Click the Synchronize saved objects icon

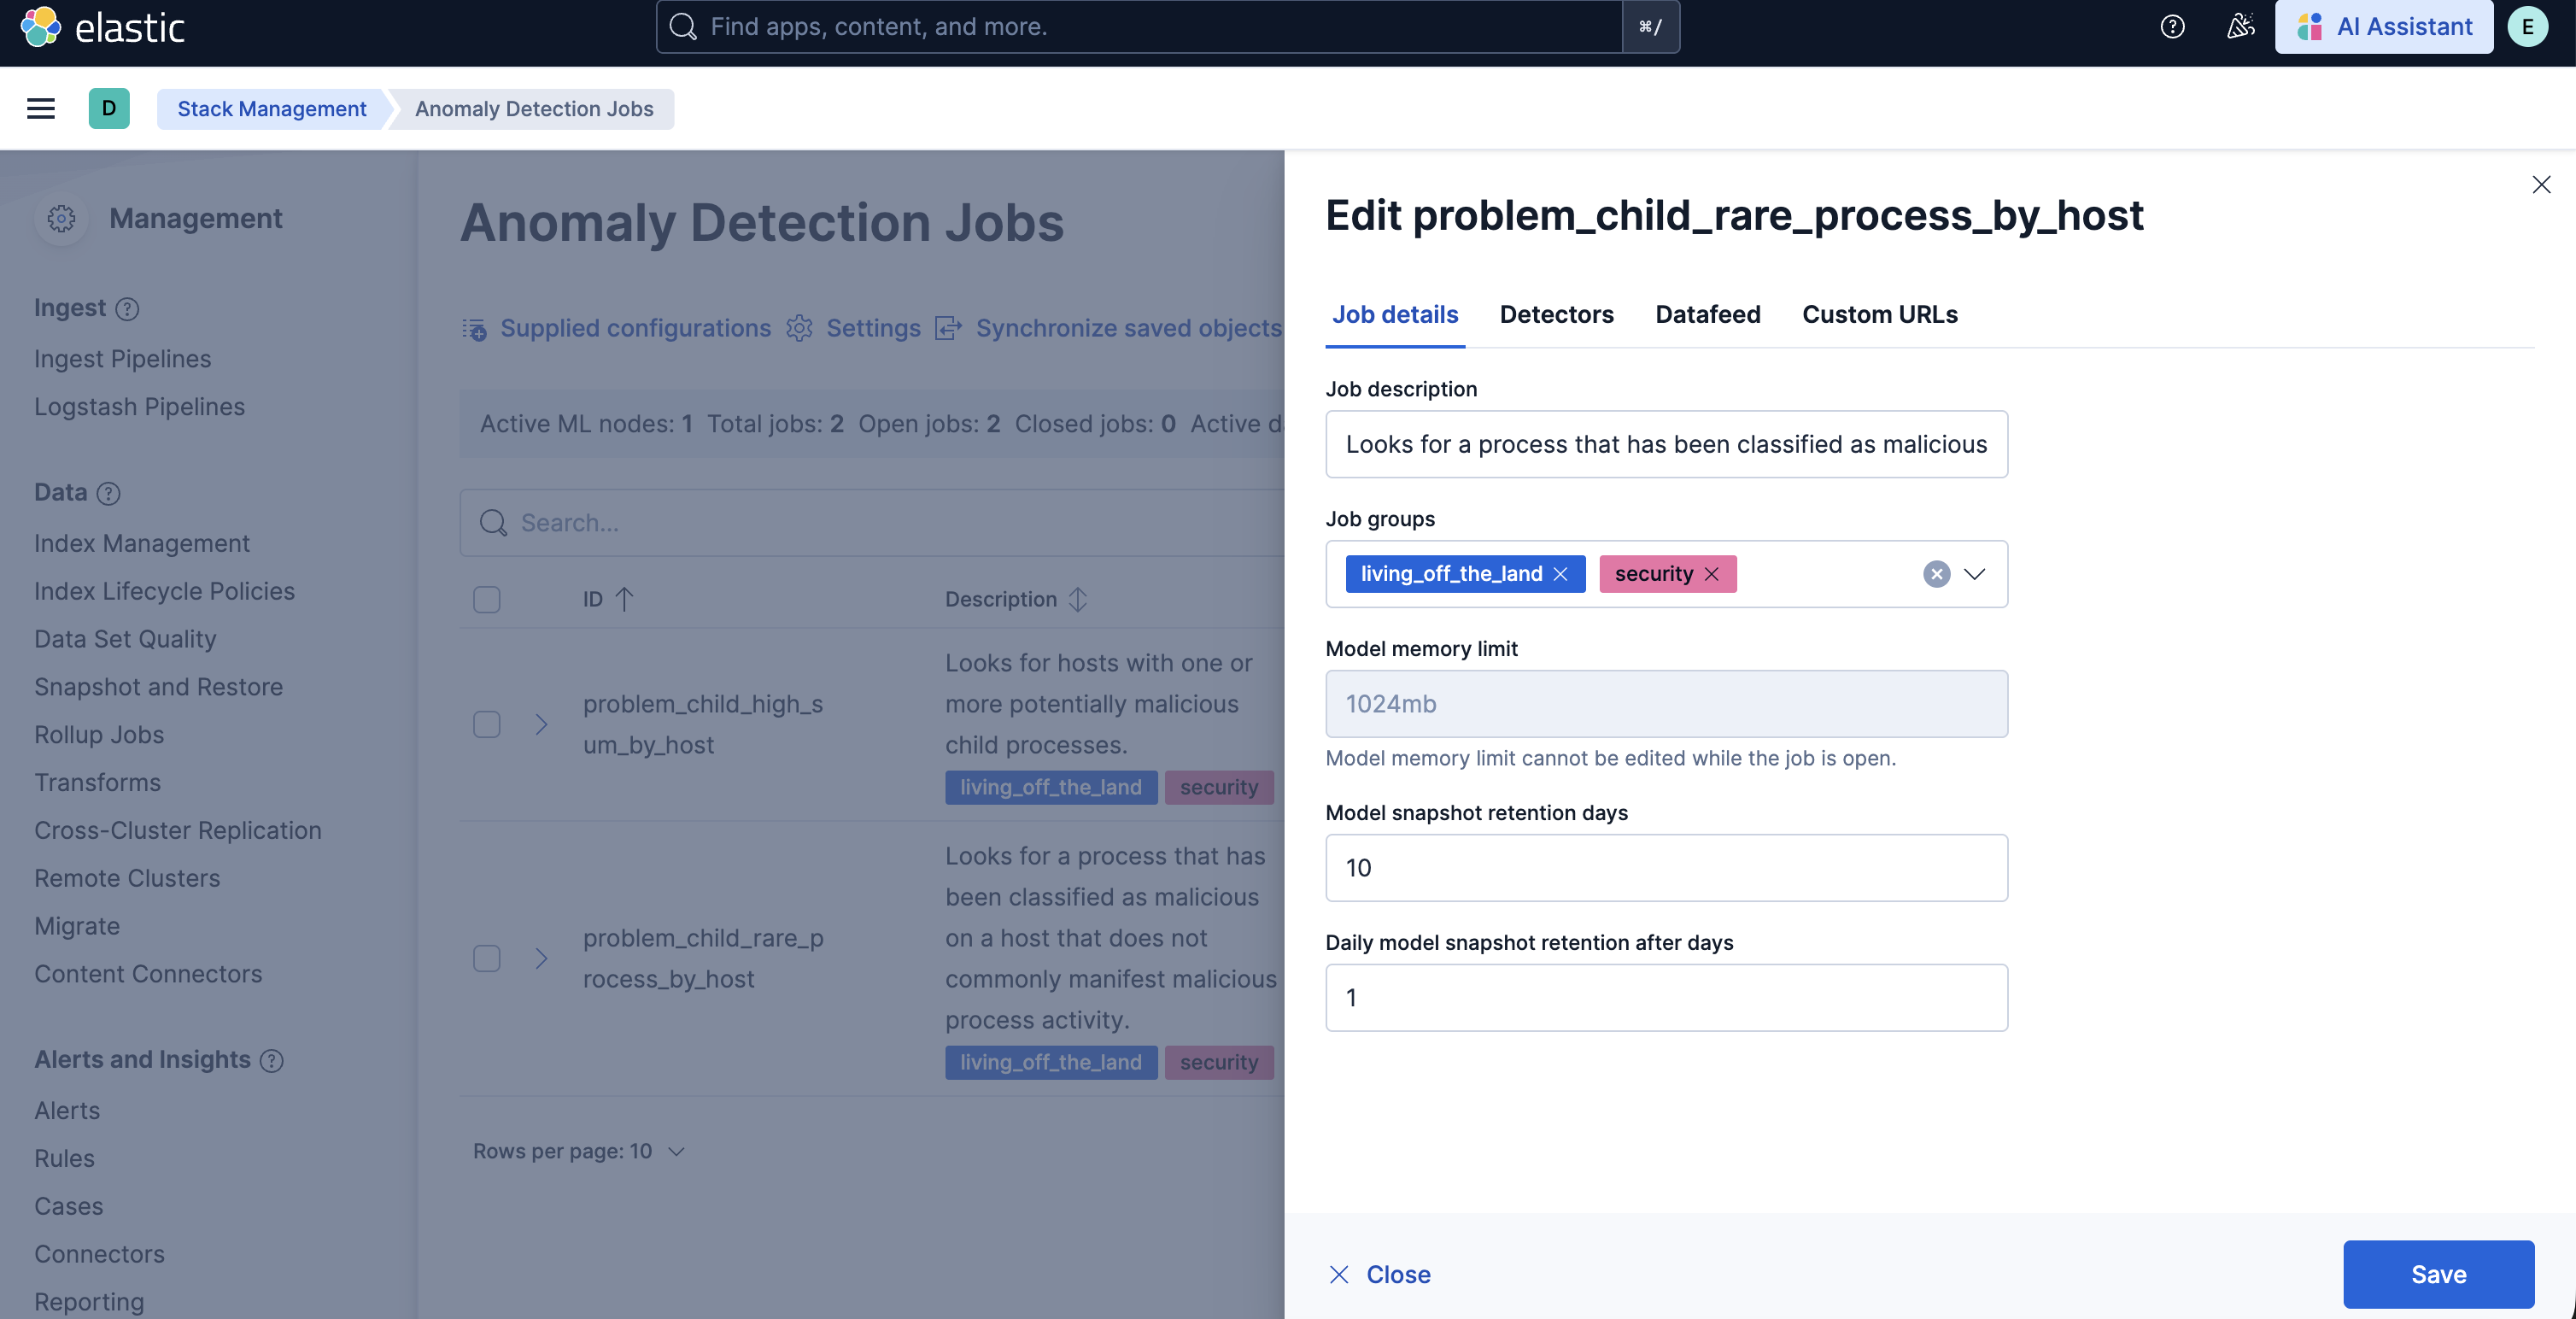(x=948, y=328)
